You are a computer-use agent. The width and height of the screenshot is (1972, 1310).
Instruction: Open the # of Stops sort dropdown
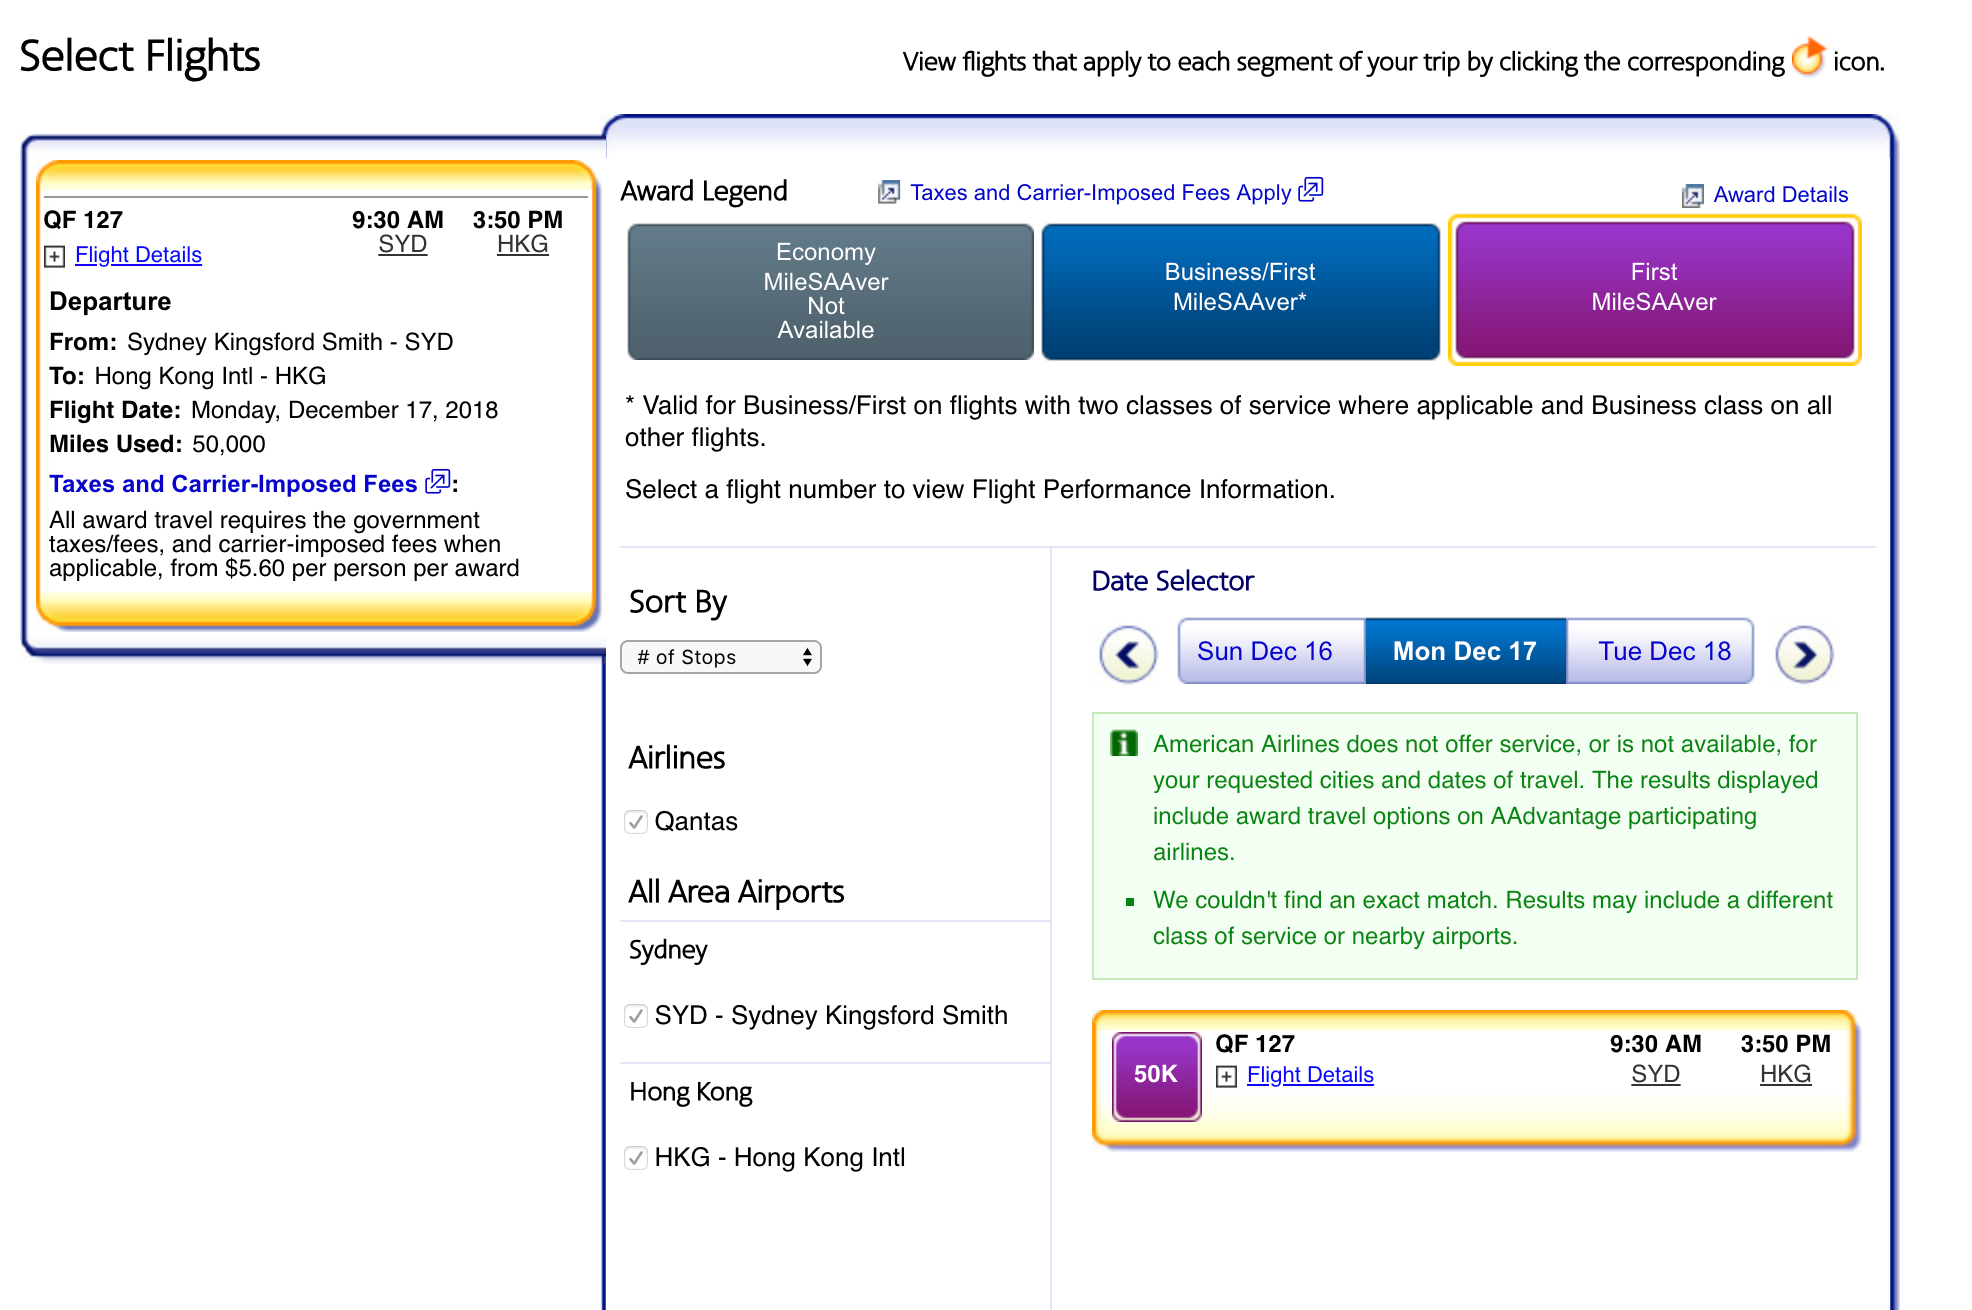pos(721,657)
